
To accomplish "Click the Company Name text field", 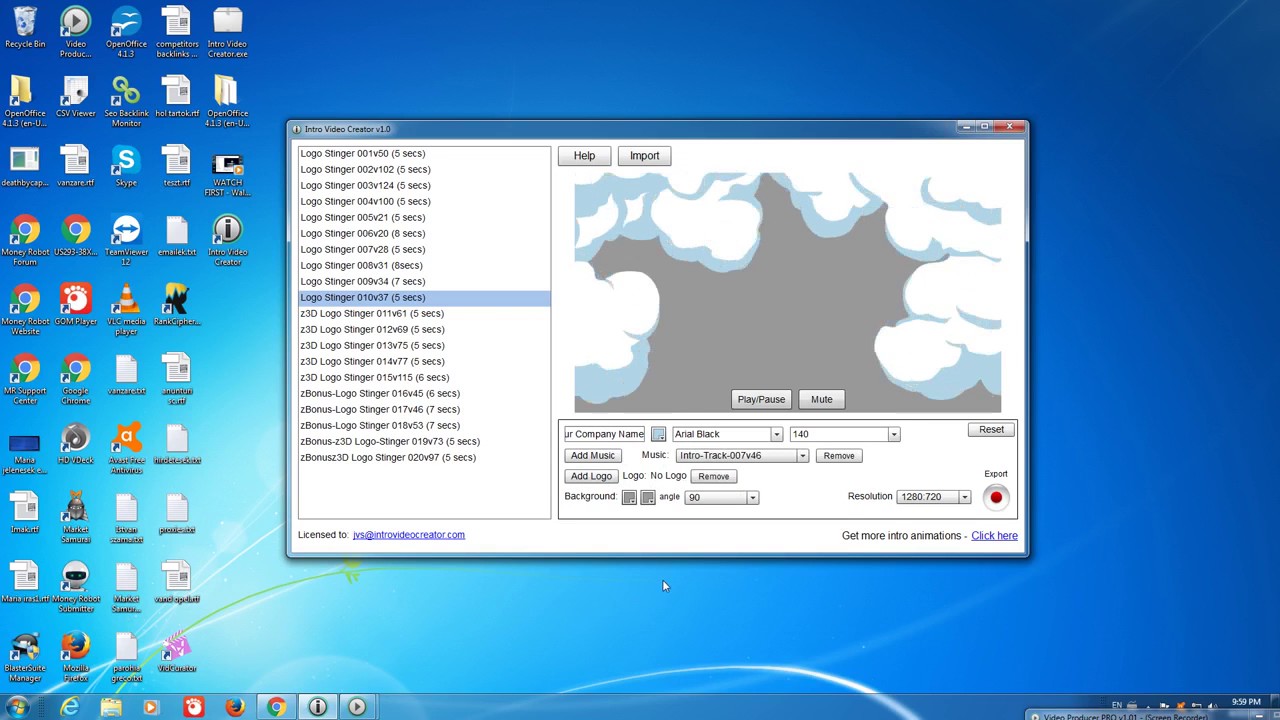I will click(x=605, y=434).
